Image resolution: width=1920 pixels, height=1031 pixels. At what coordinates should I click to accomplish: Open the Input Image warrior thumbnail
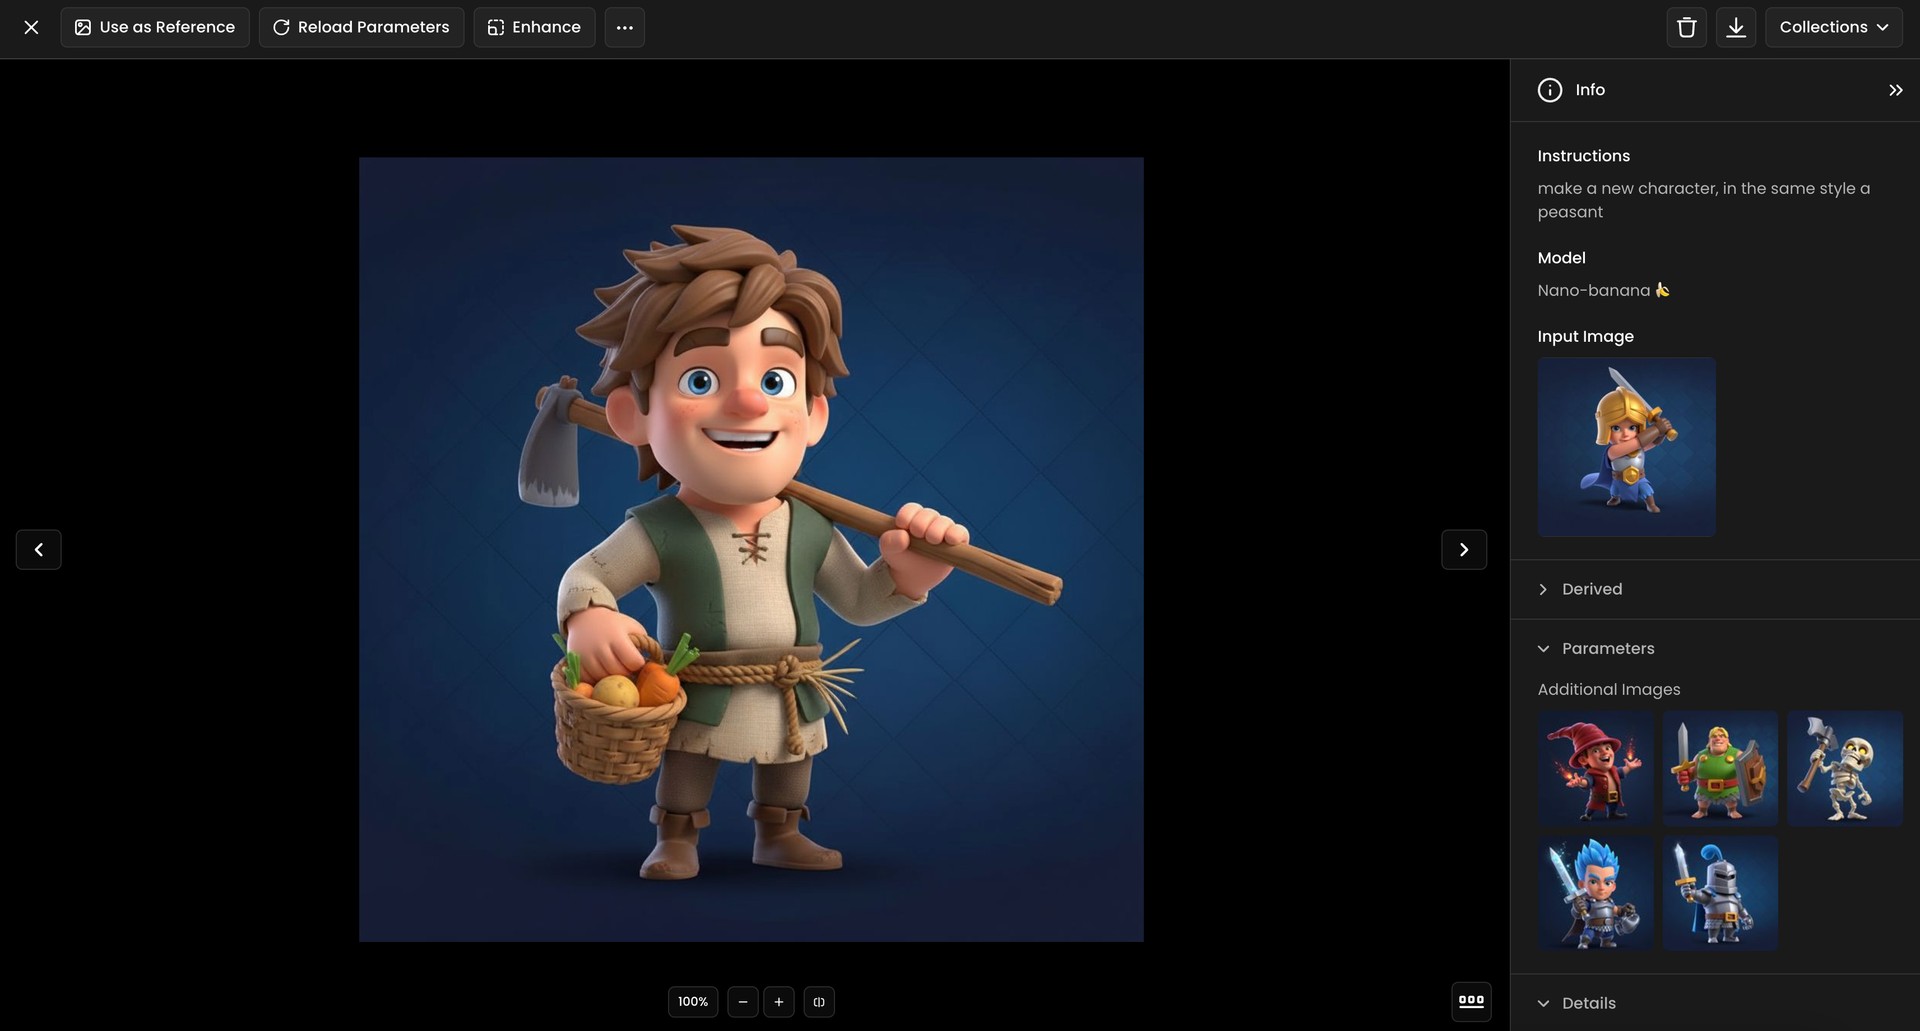(x=1626, y=447)
